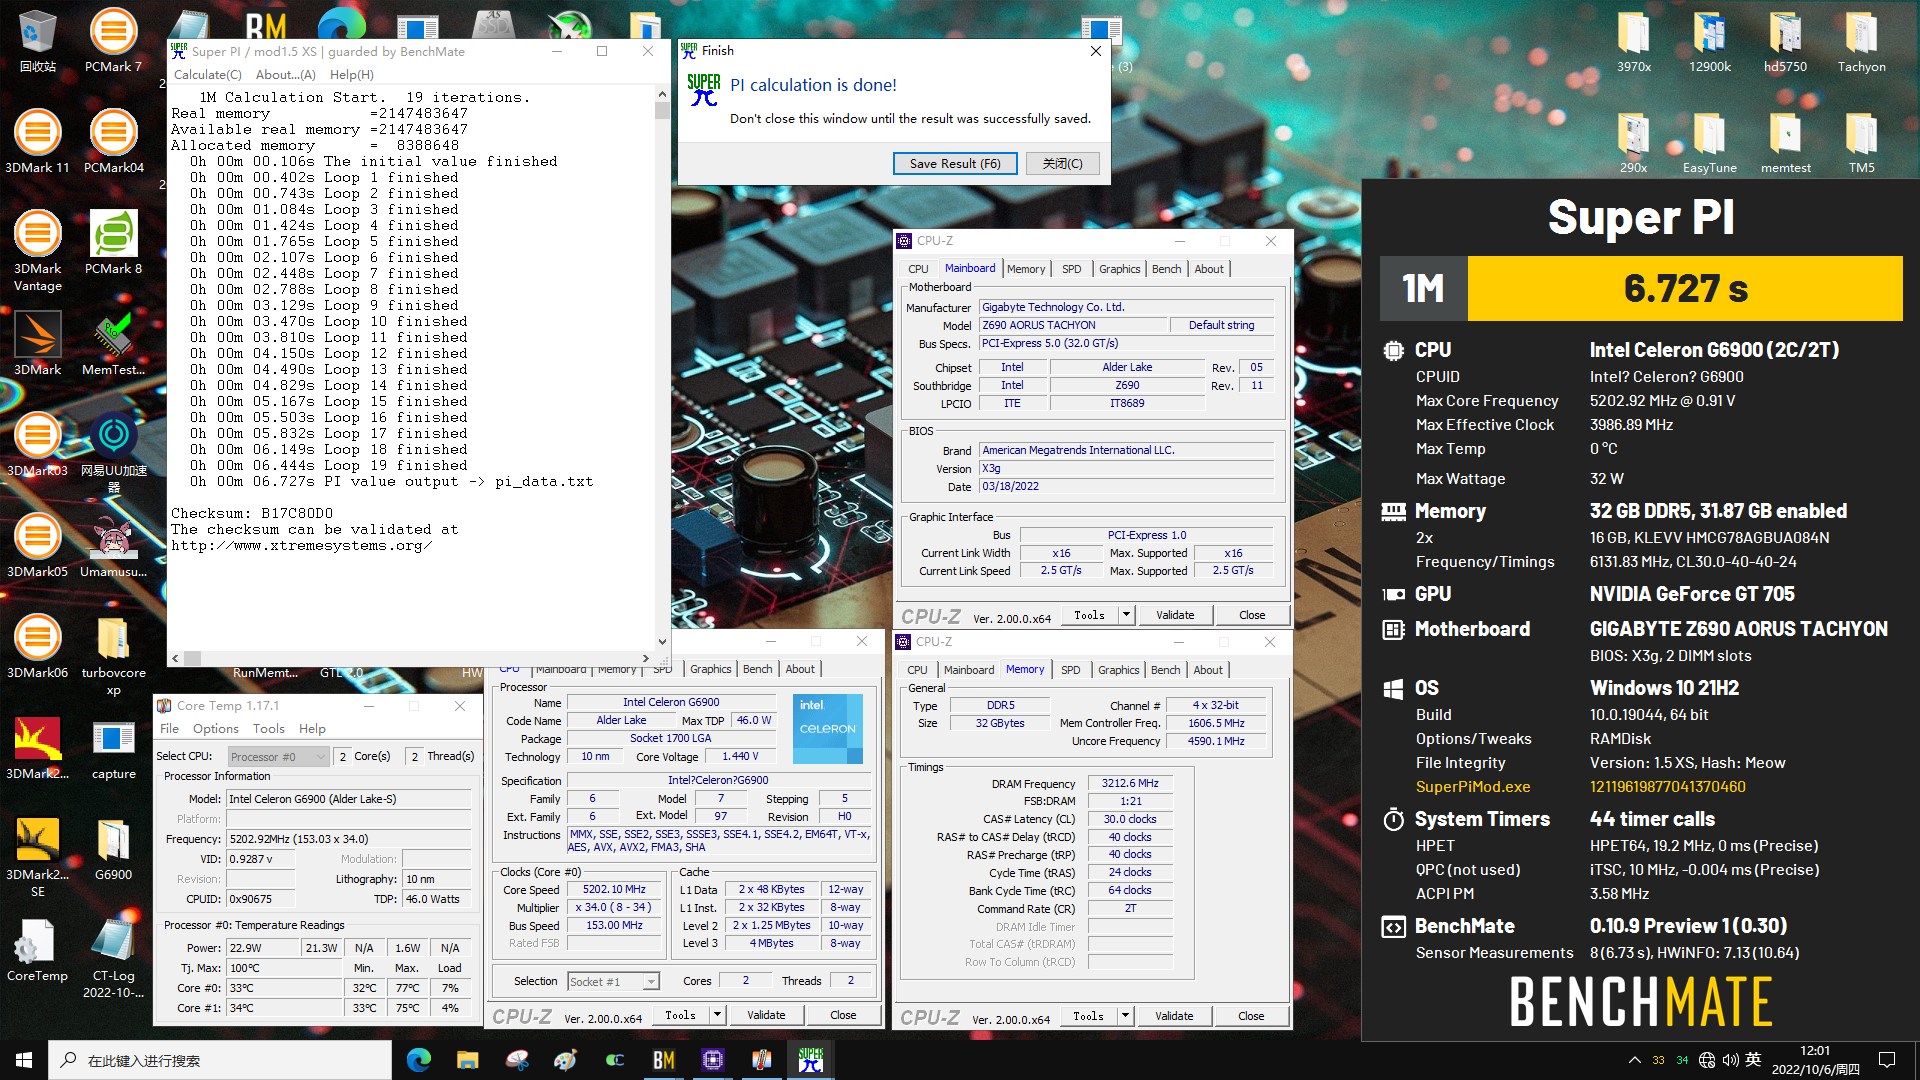Launch NetEase UU accelerator icon
This screenshot has width=1920, height=1080.
click(x=113, y=452)
